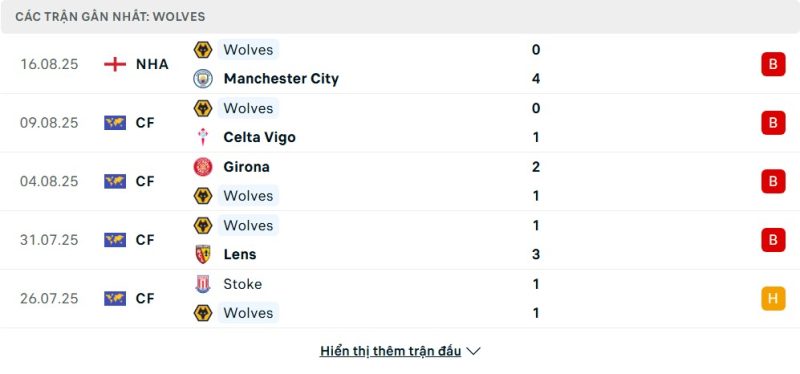Image resolution: width=800 pixels, height=374 pixels.
Task: Open the Manchester City team name
Action: 281,79
